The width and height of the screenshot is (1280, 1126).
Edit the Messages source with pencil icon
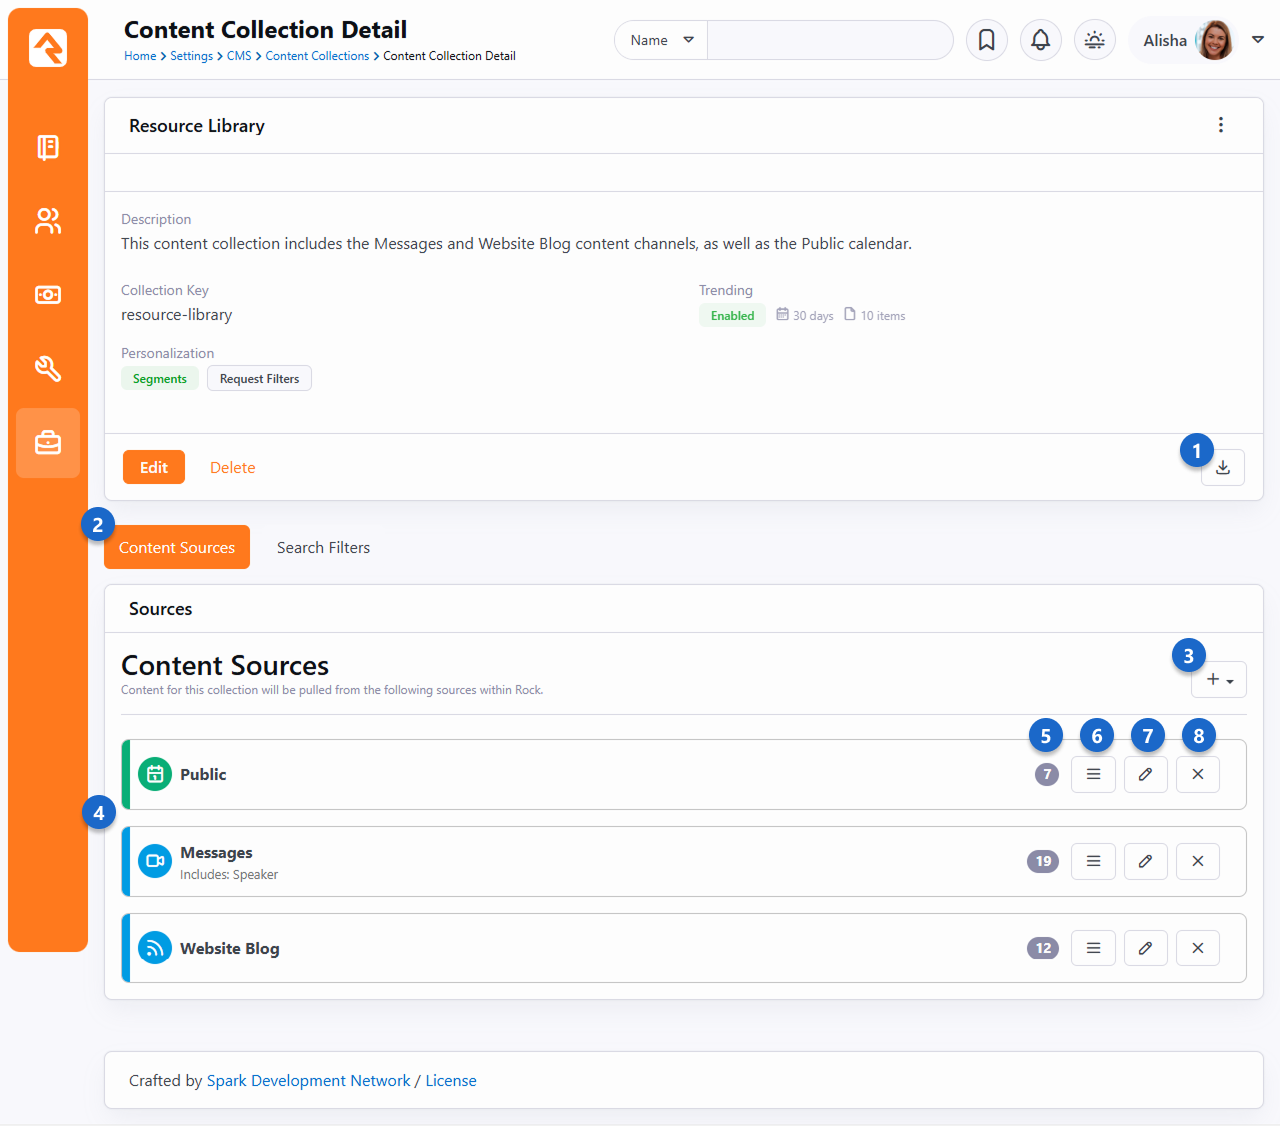[x=1146, y=861]
